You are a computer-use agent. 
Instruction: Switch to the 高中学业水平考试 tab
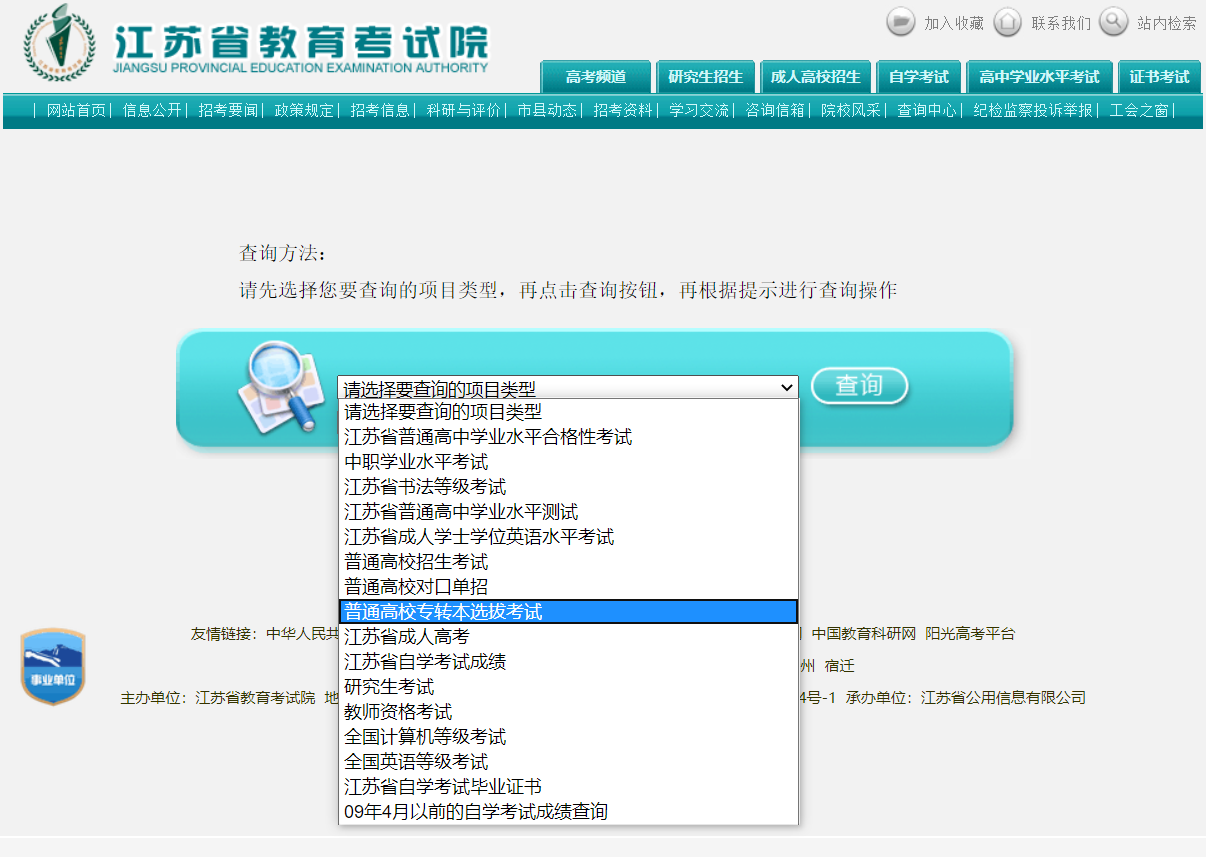(1039, 77)
